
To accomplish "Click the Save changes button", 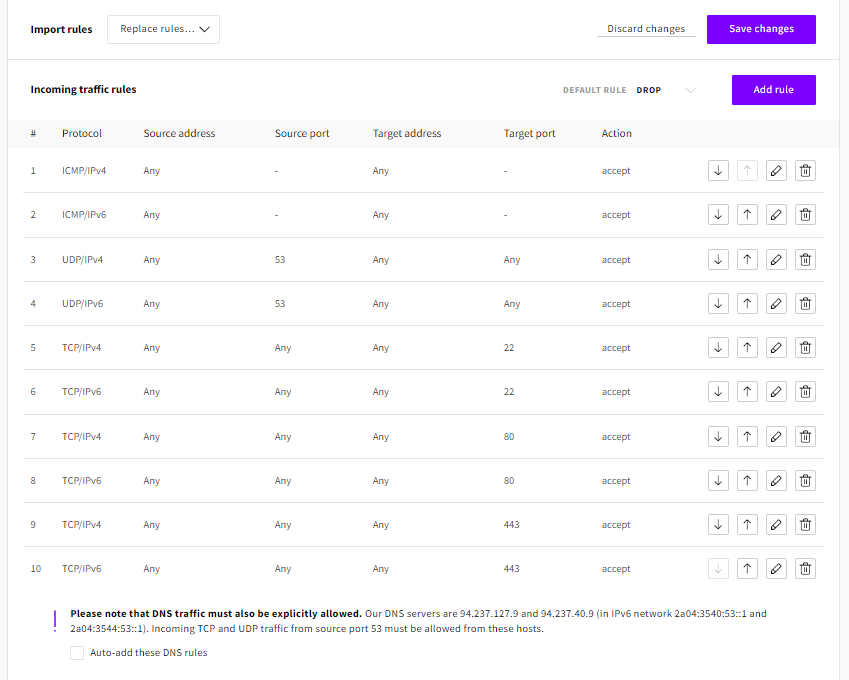I will pyautogui.click(x=761, y=29).
